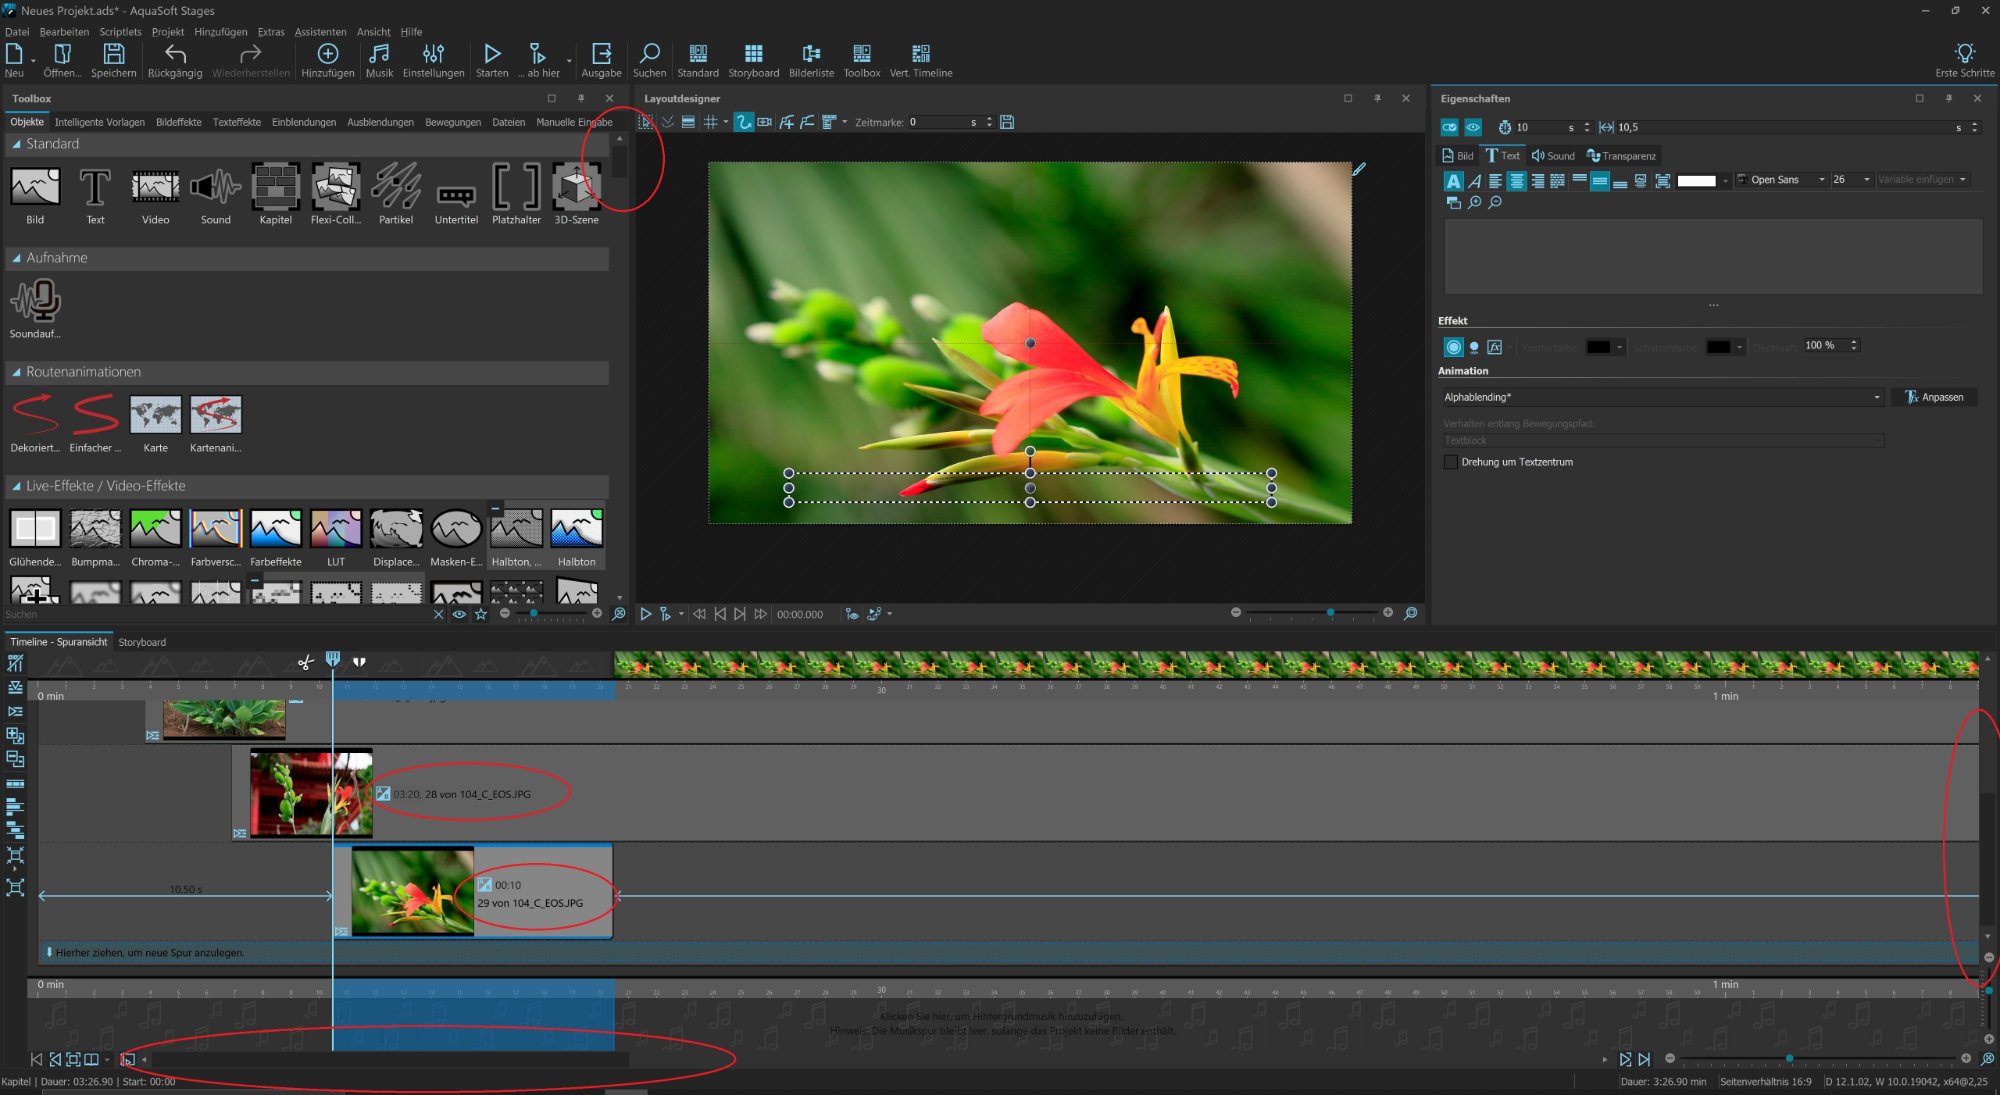Switch to the Storyboard timeline tab
Image resolution: width=2000 pixels, height=1095 pixels.
tap(142, 642)
